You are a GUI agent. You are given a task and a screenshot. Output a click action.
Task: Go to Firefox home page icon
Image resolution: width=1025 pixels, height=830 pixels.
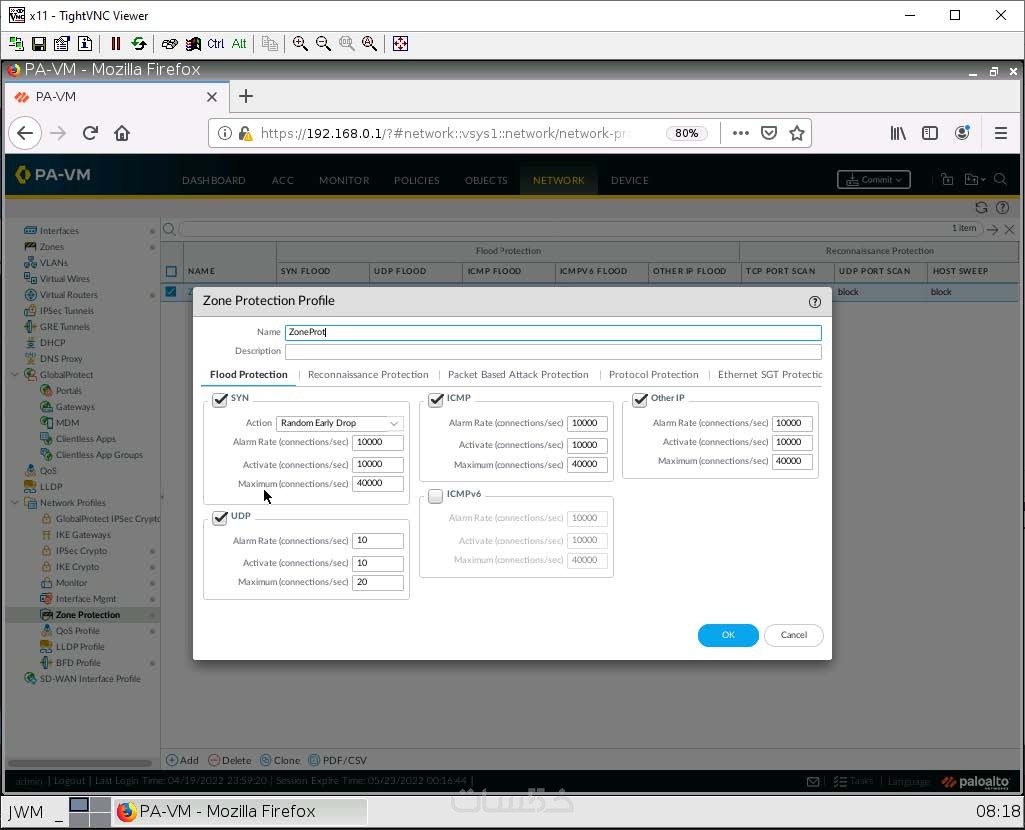122,133
